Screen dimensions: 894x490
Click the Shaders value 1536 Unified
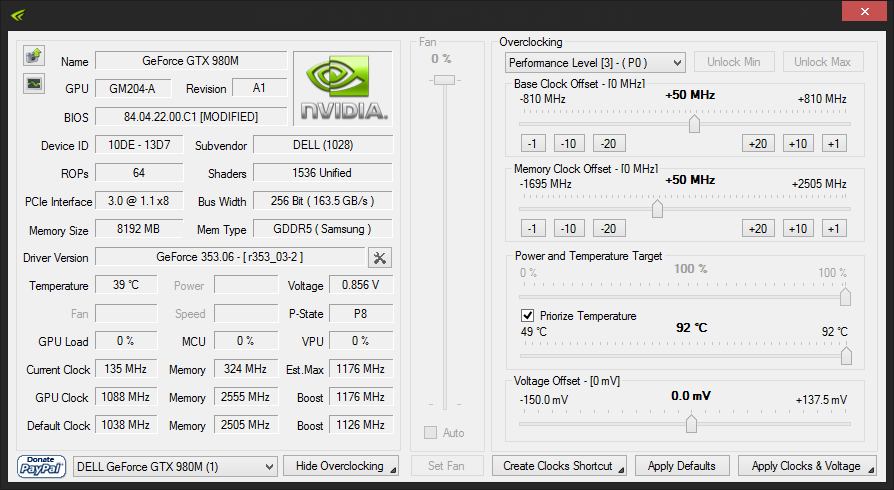pyautogui.click(x=323, y=173)
